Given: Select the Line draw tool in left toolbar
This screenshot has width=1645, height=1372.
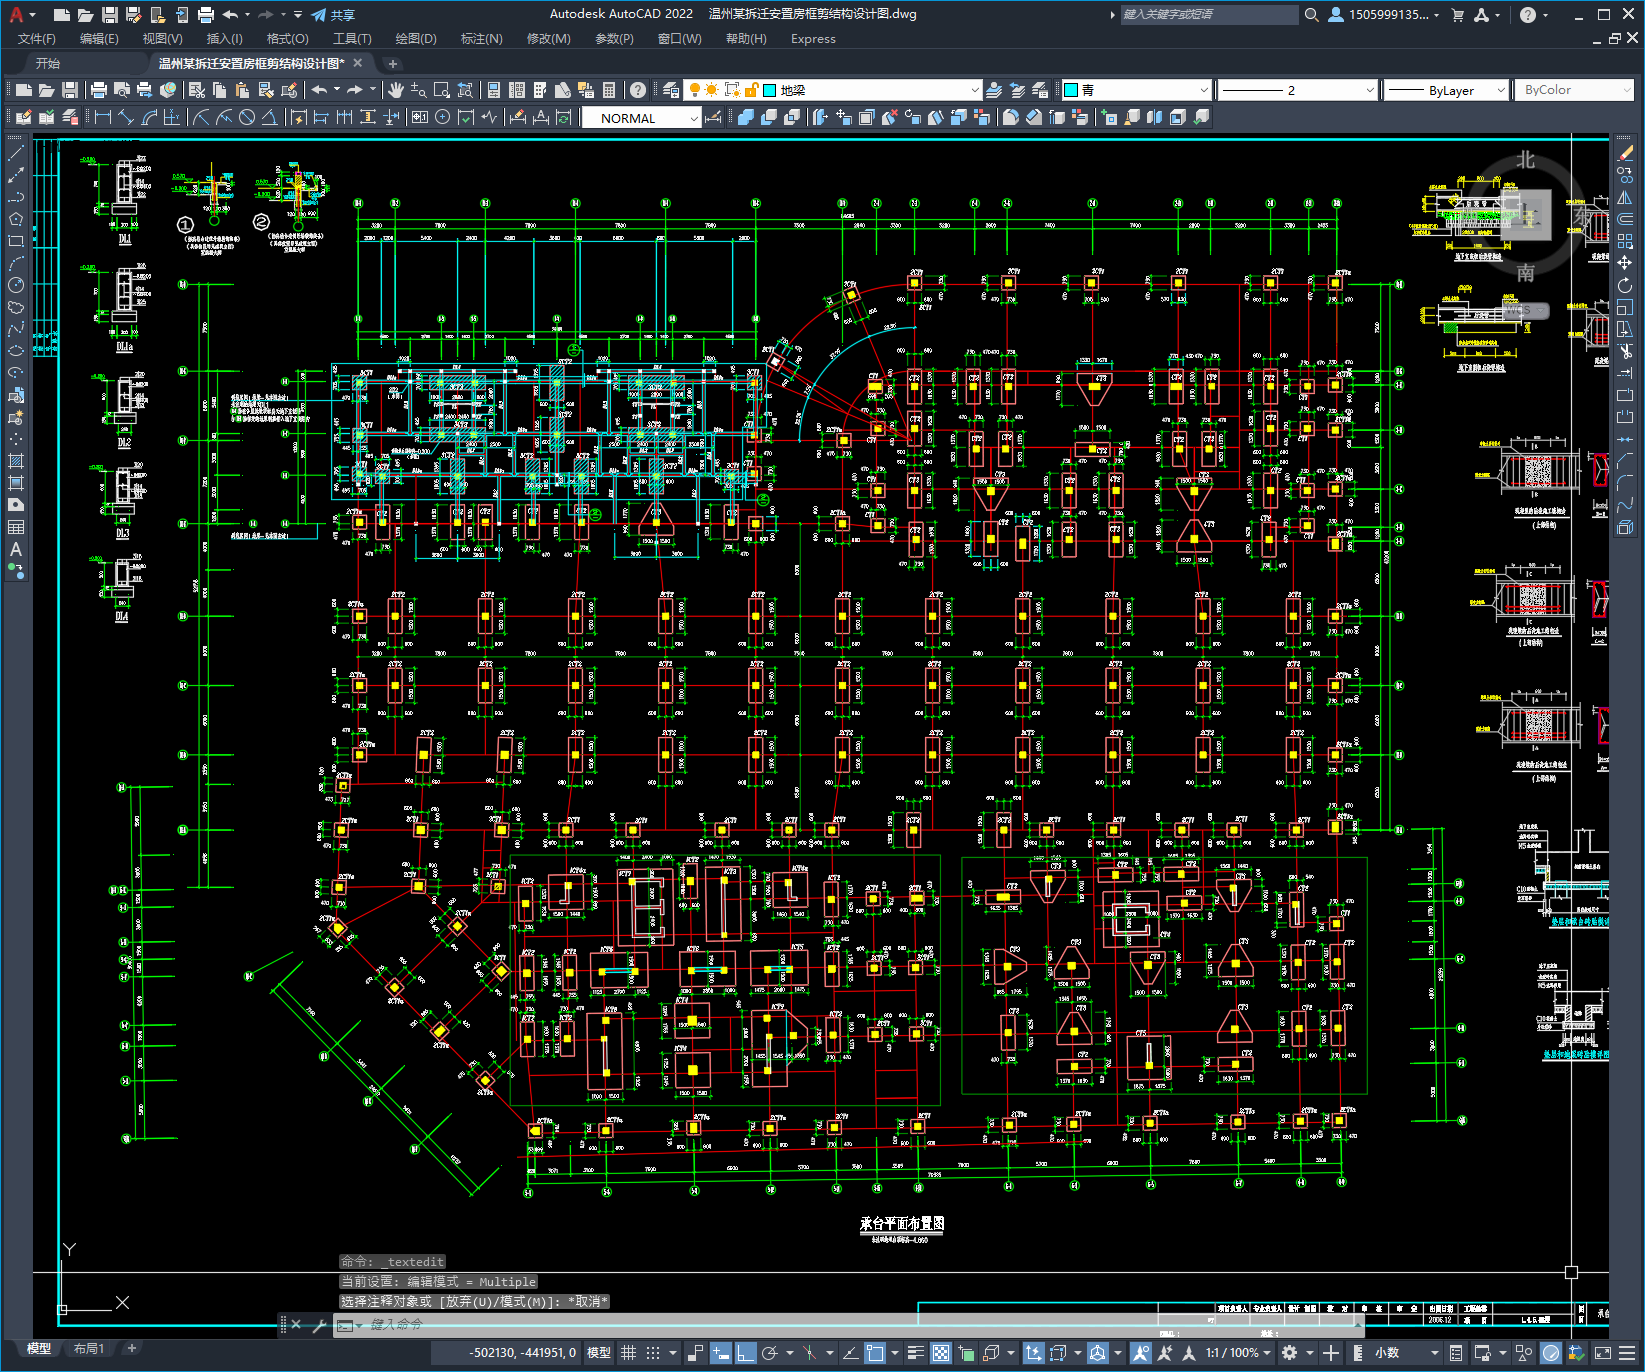Looking at the screenshot, I should click(16, 153).
